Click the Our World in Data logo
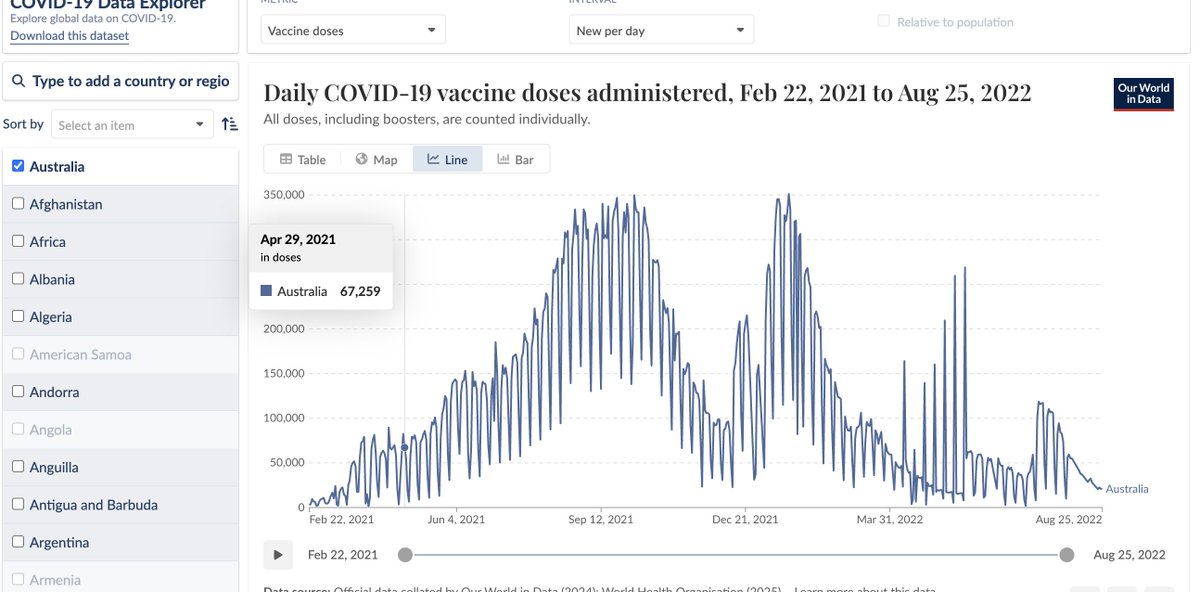The image size is (1200, 592). pos(1144,94)
